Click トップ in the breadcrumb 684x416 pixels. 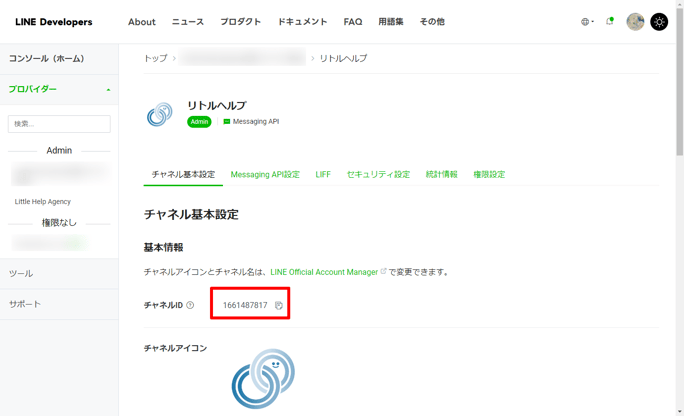click(155, 59)
